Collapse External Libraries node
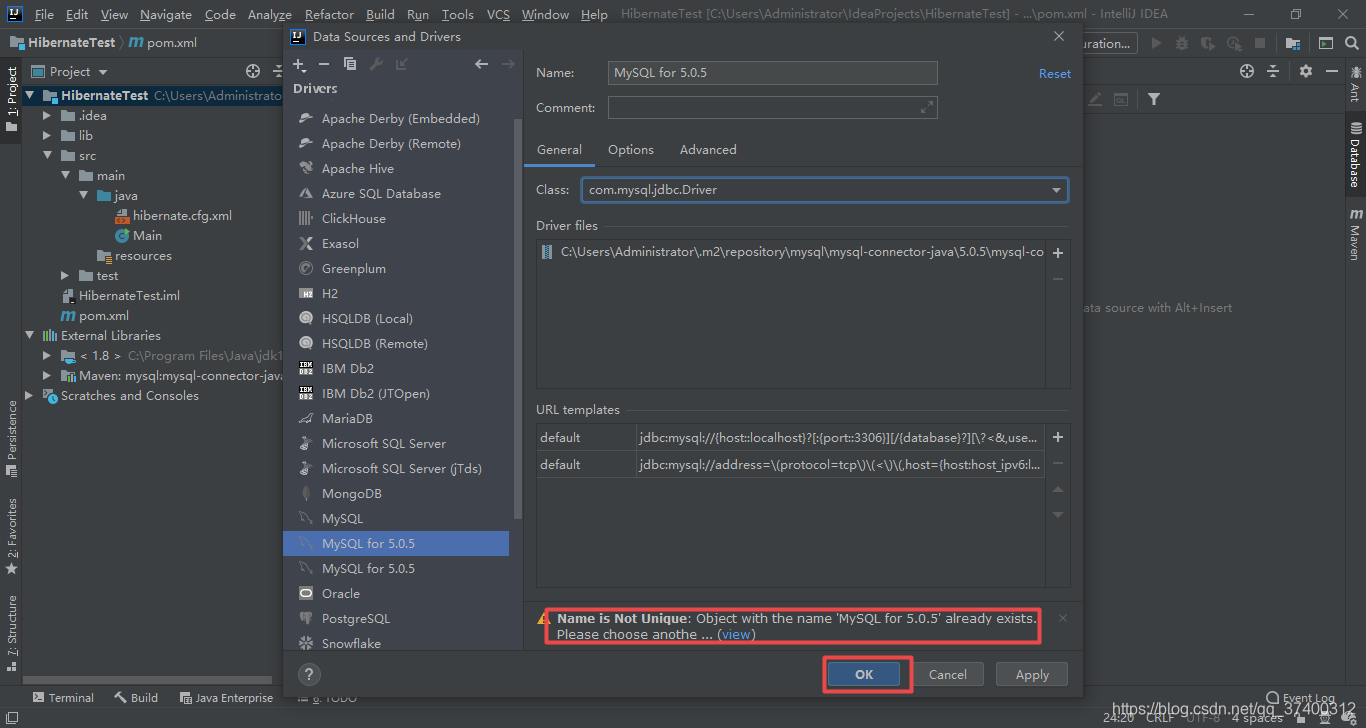 click(29, 335)
